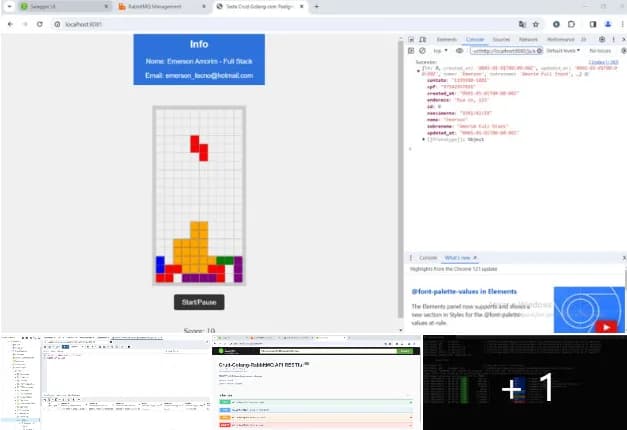Screen dimensions: 627x430
Task: Open the Crud-Golang-RabbitMQ Swagger thumbnail
Action: (316, 383)
